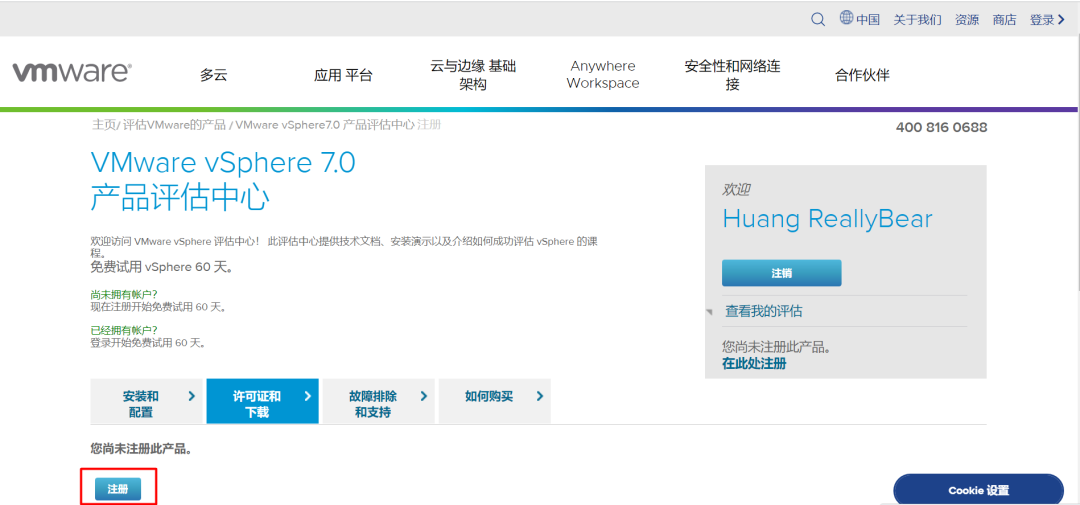1080x505 pixels.
Task: Open the 云与边缘 基础架构 menu
Action: pos(473,75)
